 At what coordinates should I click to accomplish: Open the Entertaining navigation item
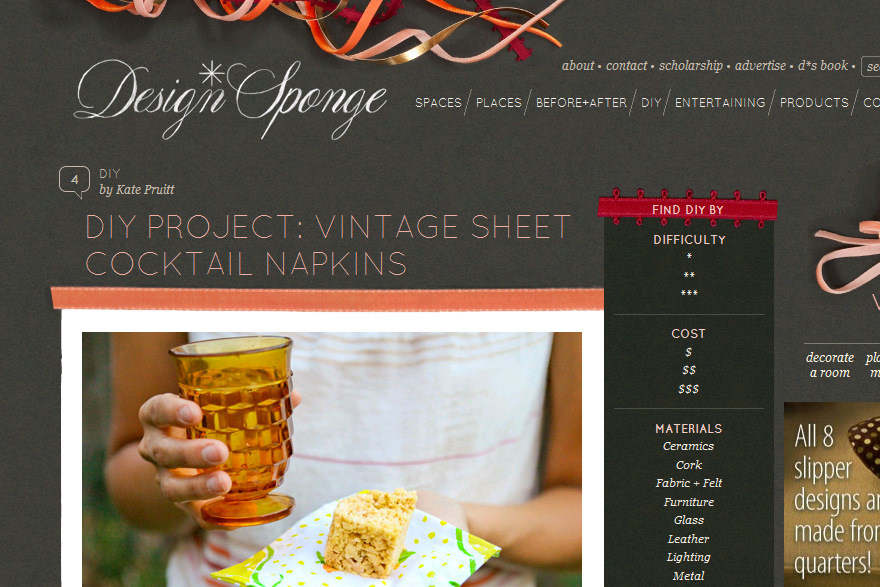point(720,103)
